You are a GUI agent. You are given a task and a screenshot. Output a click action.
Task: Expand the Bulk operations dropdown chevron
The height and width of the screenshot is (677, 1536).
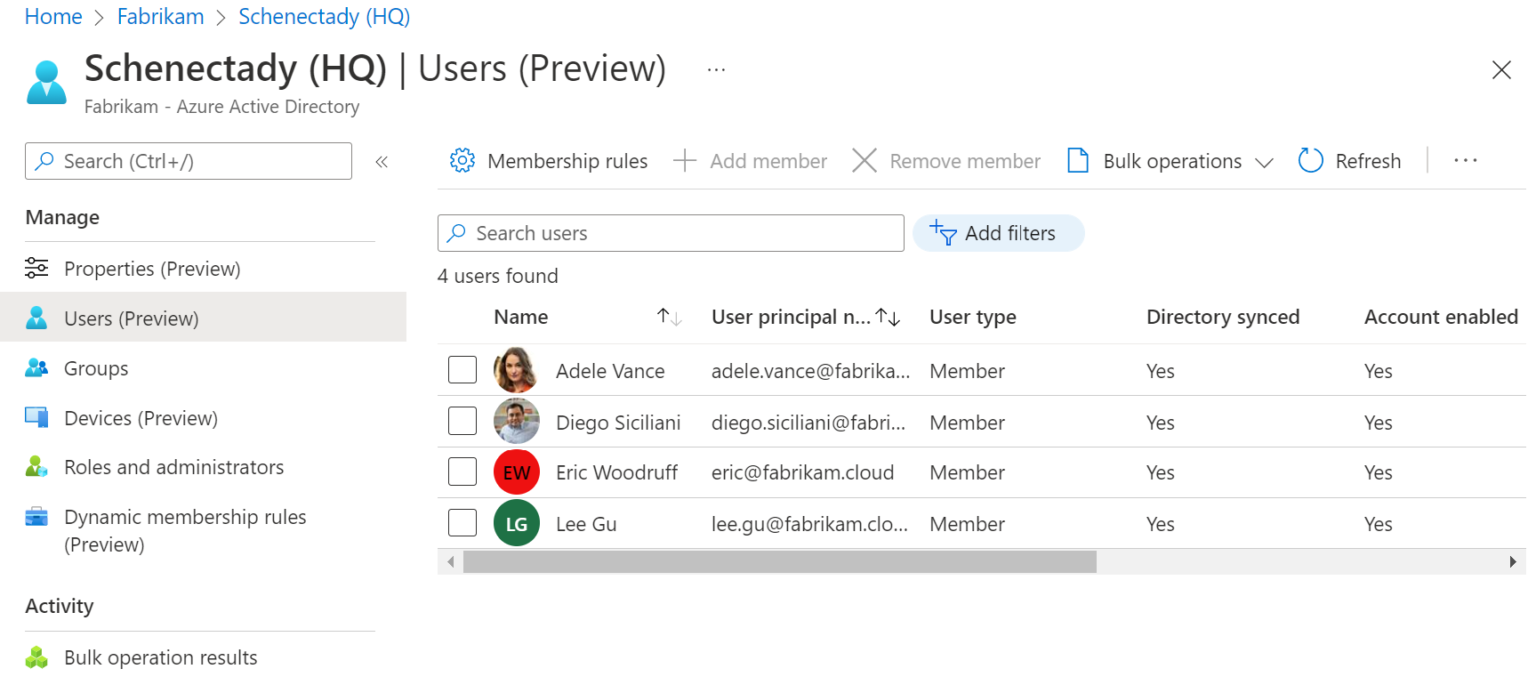tap(1263, 162)
